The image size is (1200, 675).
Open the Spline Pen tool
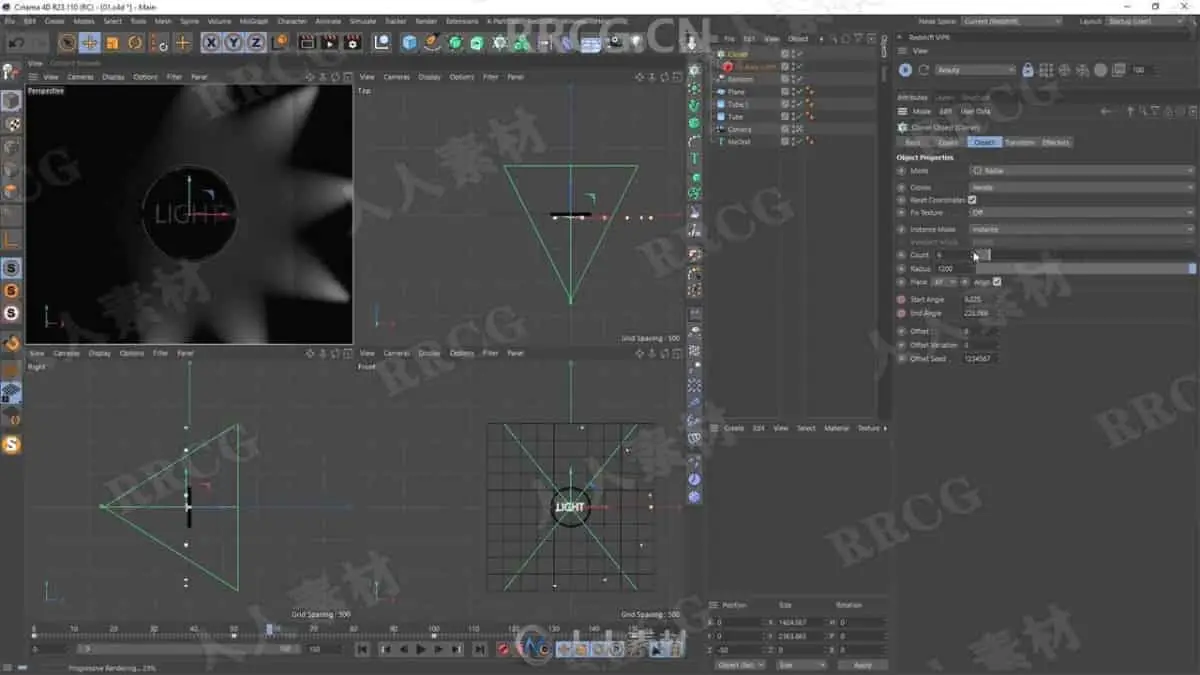pos(432,42)
